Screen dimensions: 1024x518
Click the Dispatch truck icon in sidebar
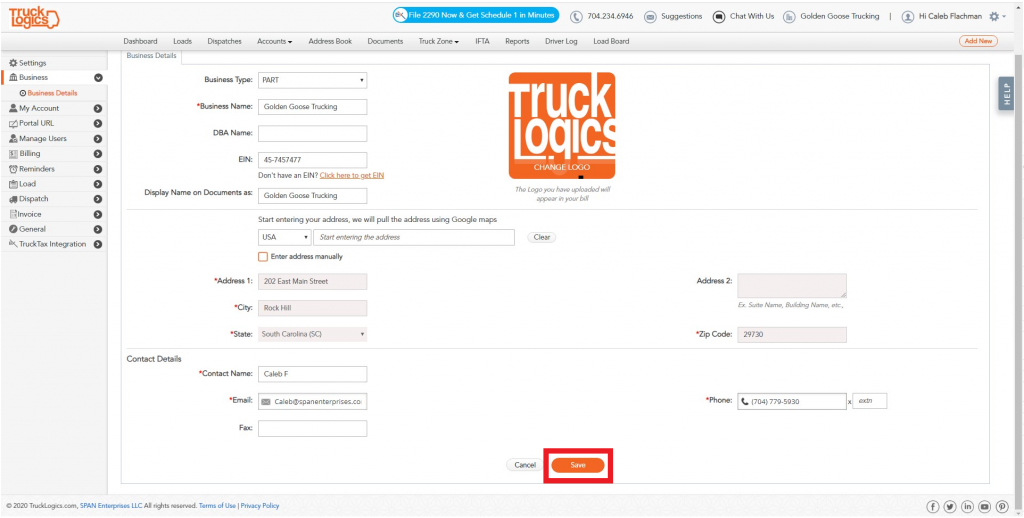(x=13, y=199)
